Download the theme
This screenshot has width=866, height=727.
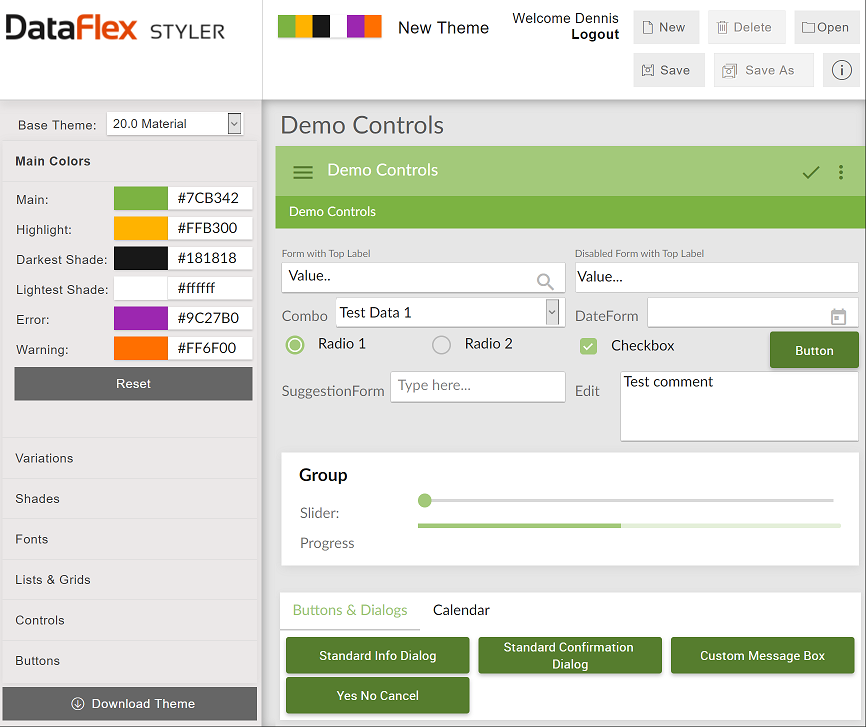point(130,703)
